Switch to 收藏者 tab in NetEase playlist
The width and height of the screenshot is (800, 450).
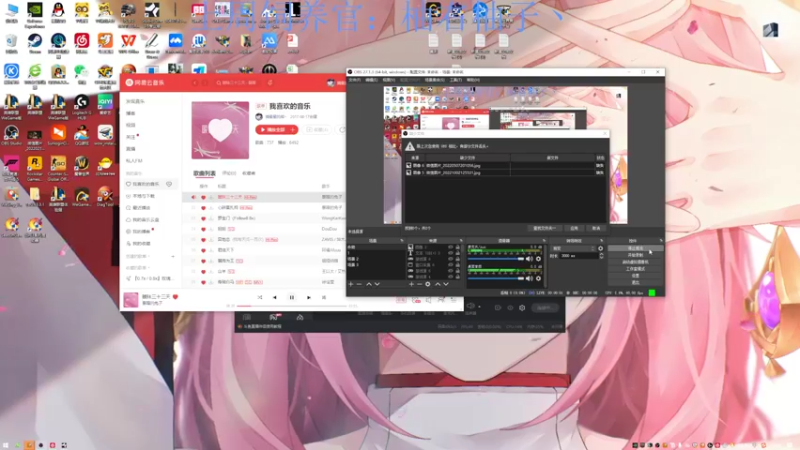[248, 173]
